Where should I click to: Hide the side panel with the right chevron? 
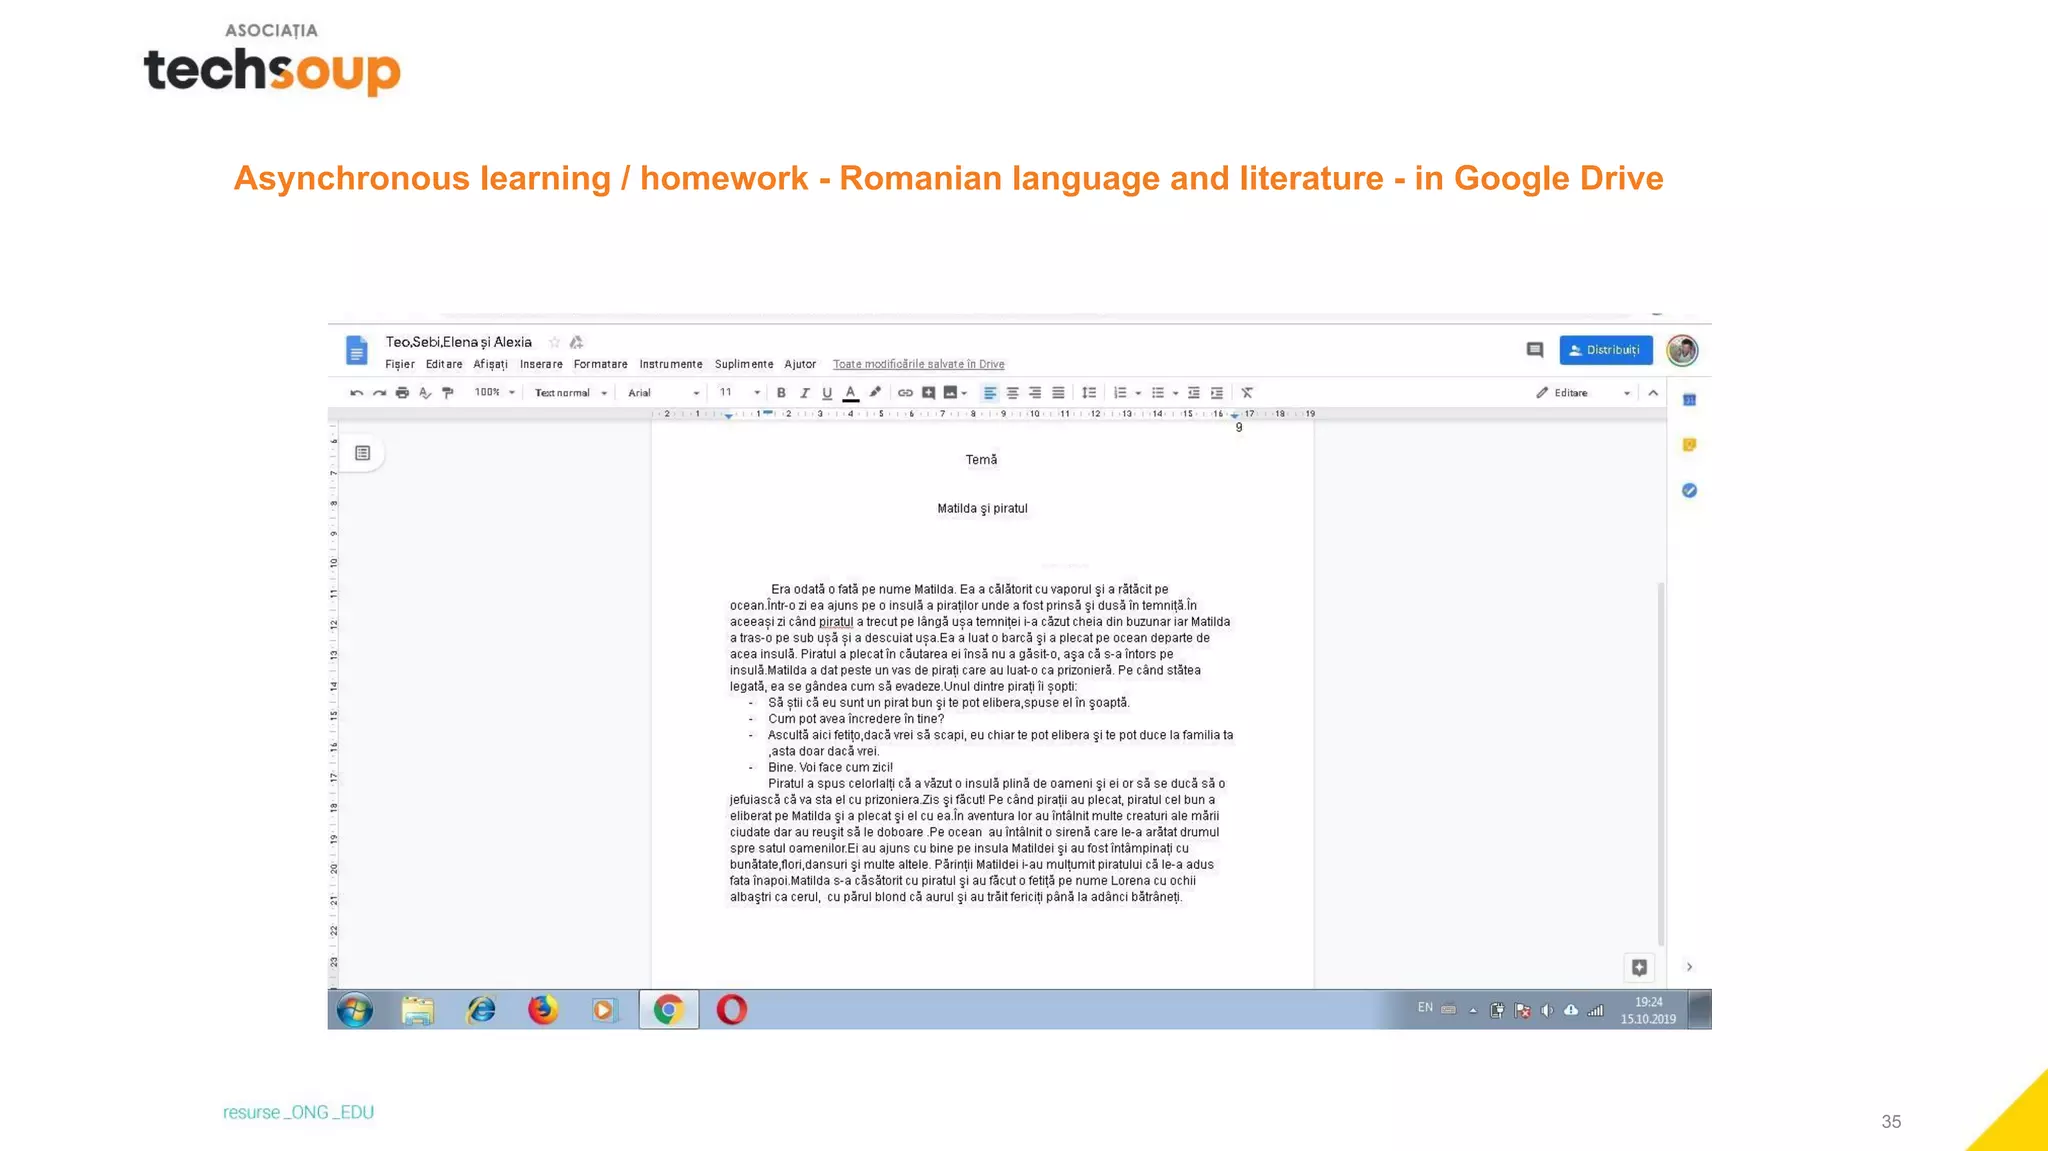1689,967
